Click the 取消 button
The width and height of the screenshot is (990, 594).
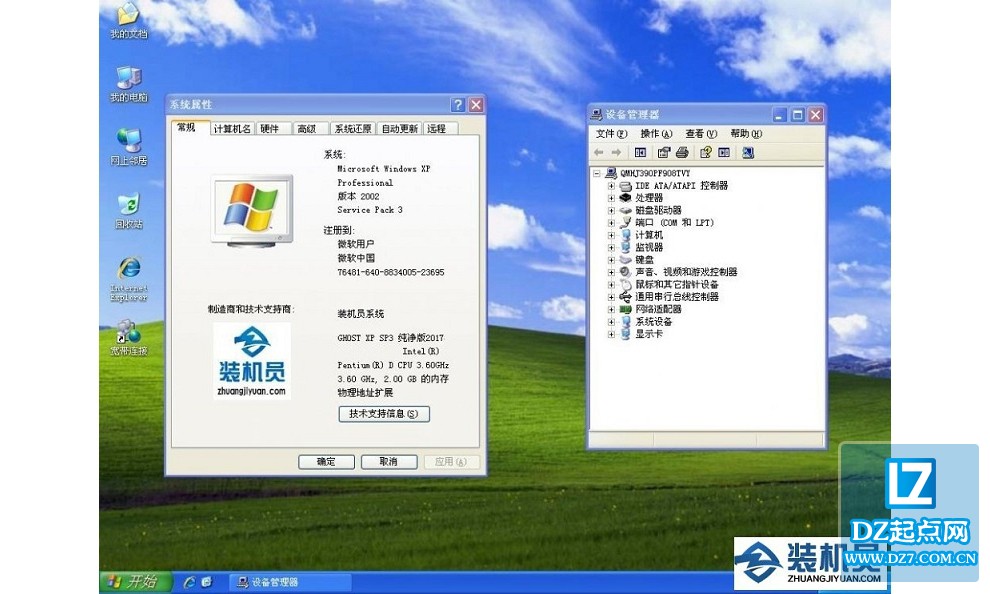(389, 462)
